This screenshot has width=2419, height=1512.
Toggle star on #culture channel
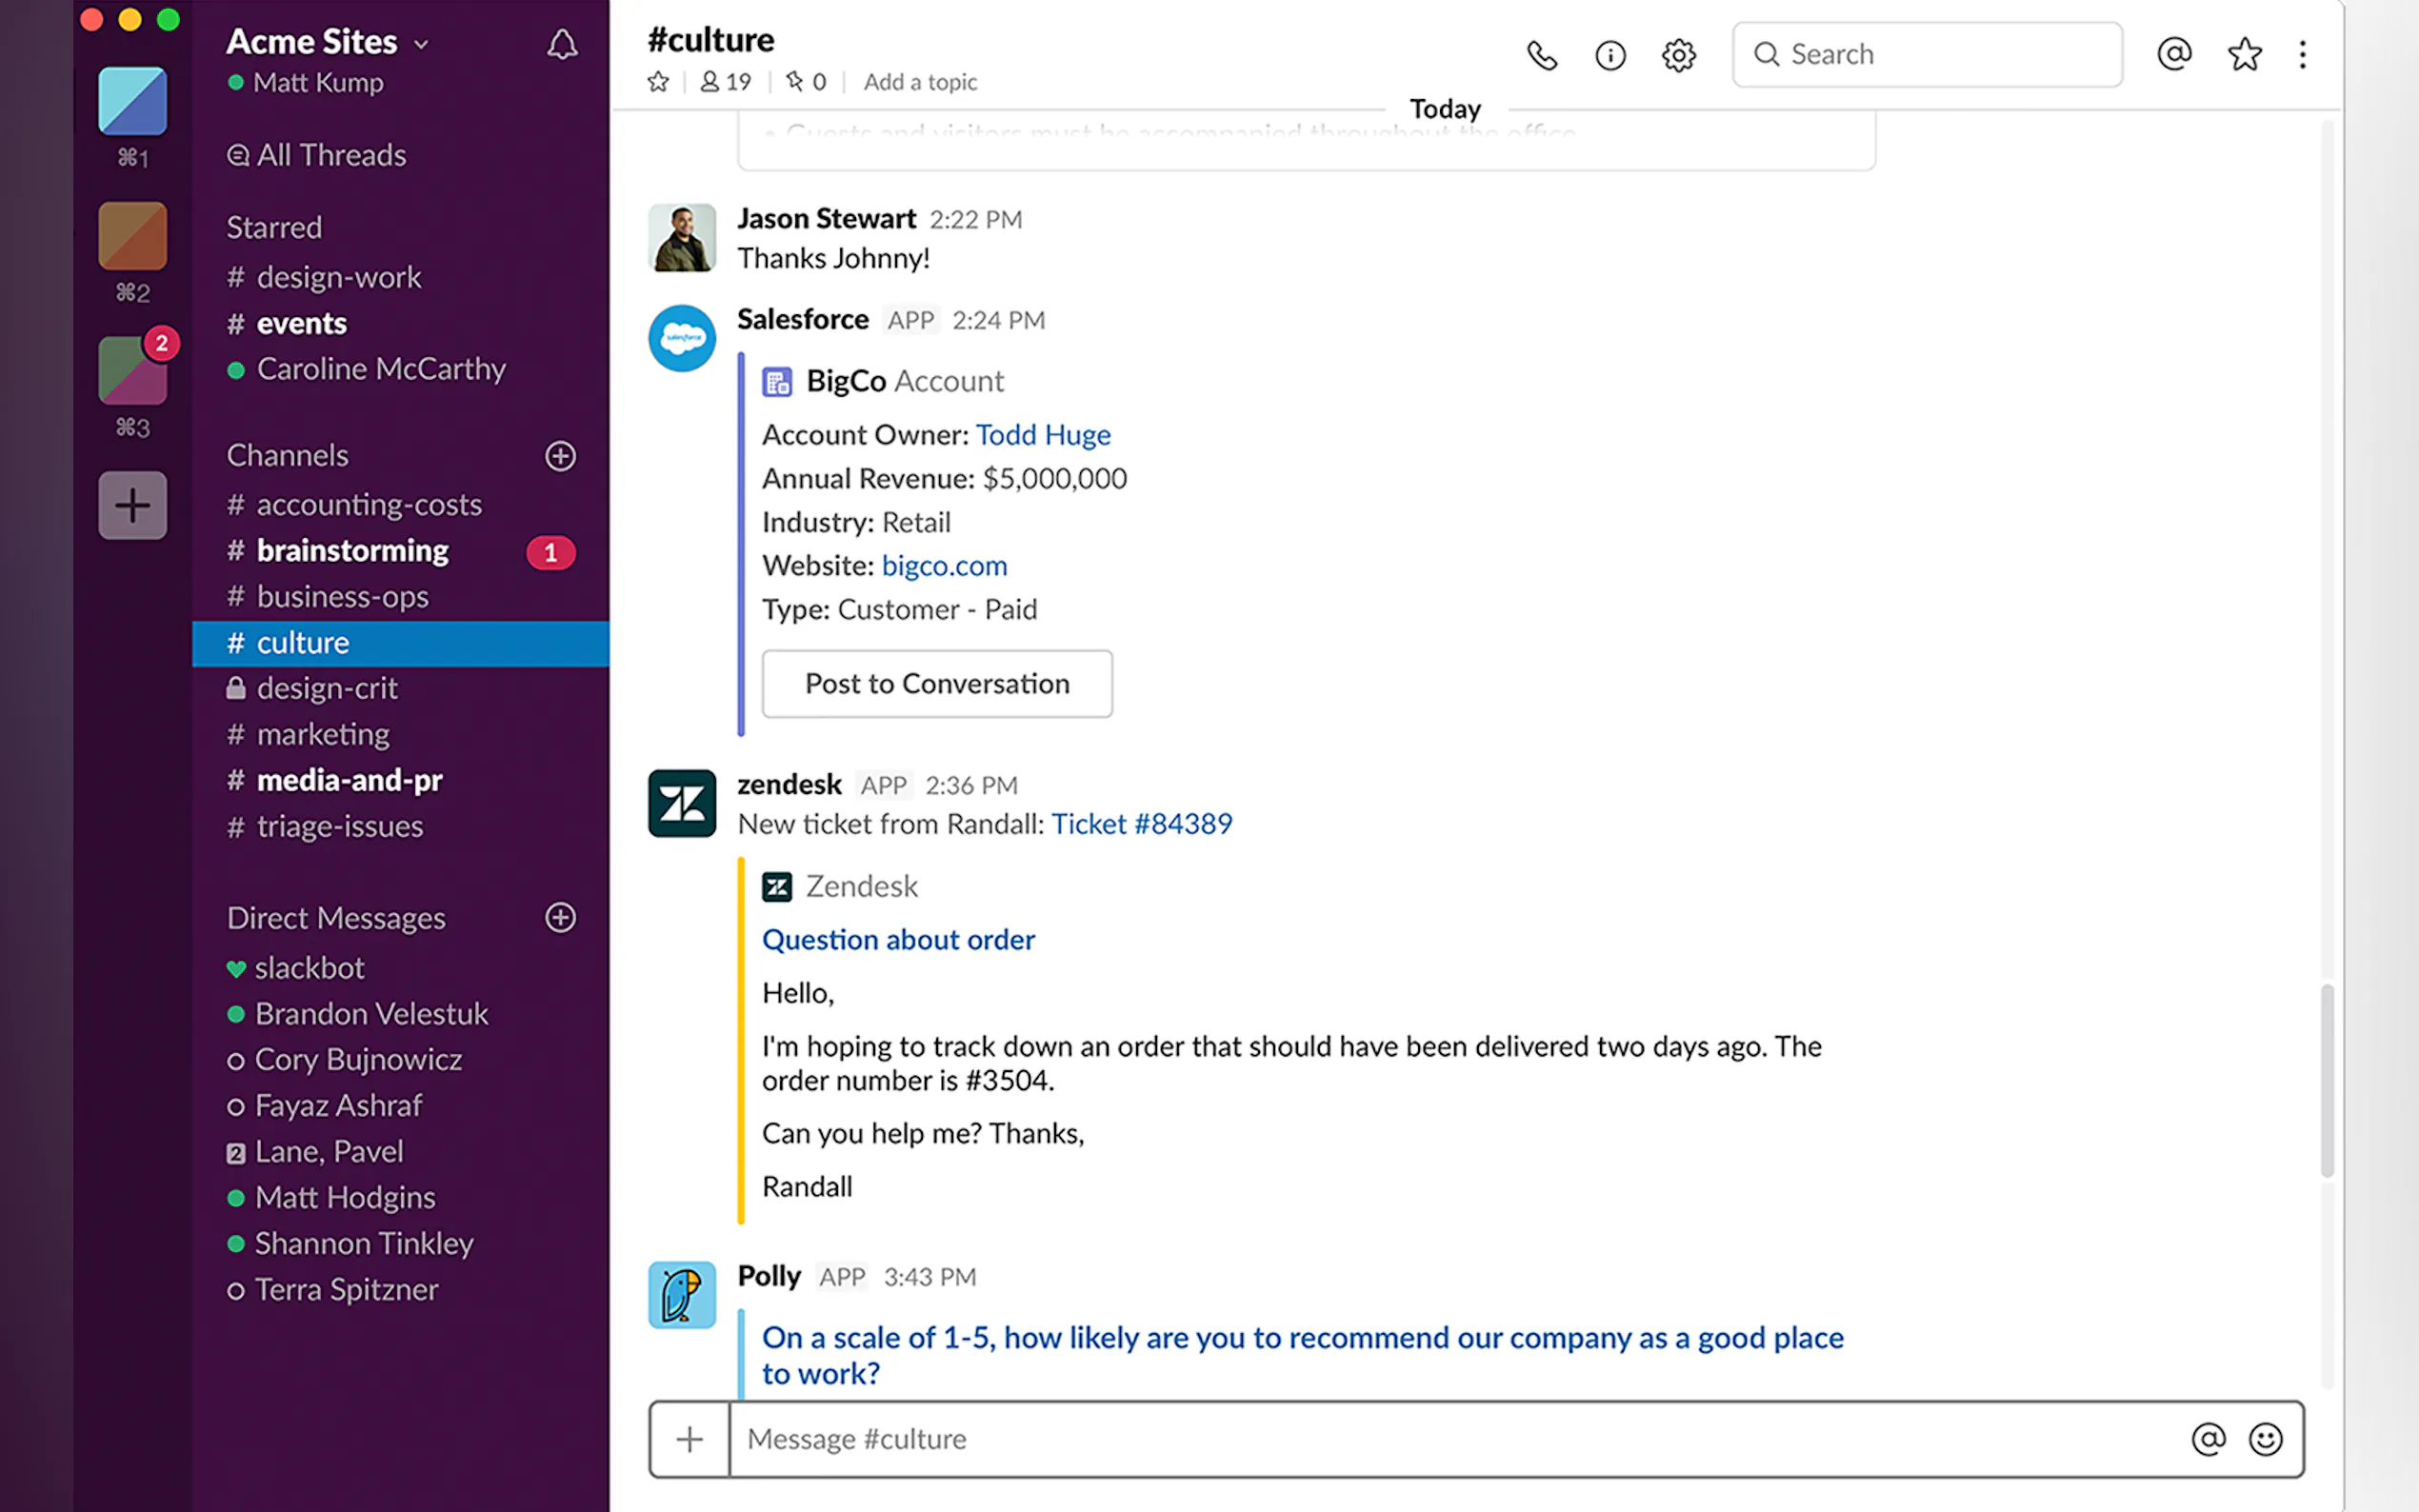(x=658, y=82)
